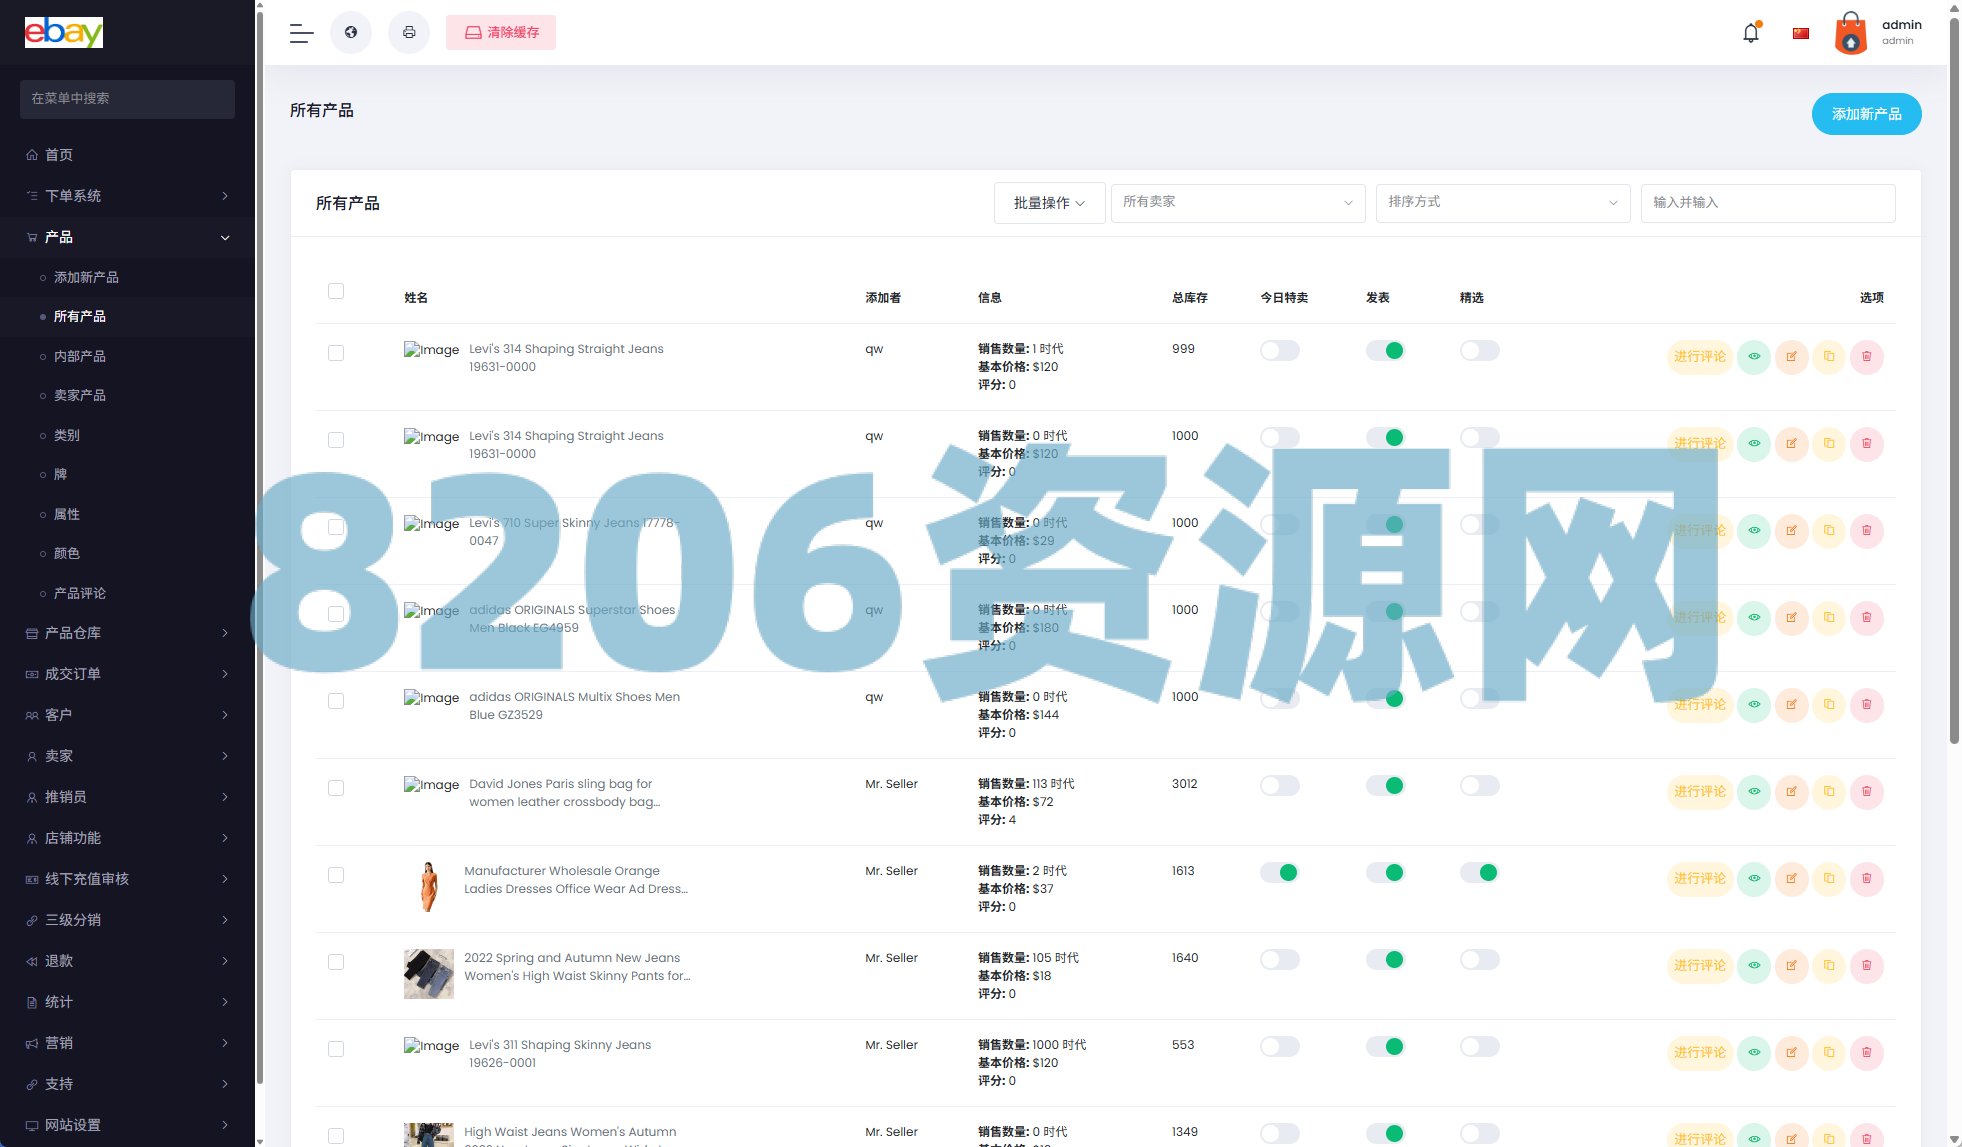Open 内部产品 in the sidebar

click(80, 356)
